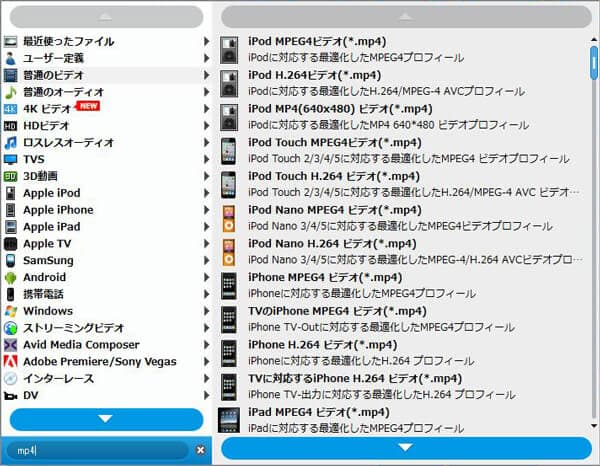Viewport: 600px width, 466px height.
Task: Choose iPod H.264ビデオ(*.mp4) profile
Action: 402,83
